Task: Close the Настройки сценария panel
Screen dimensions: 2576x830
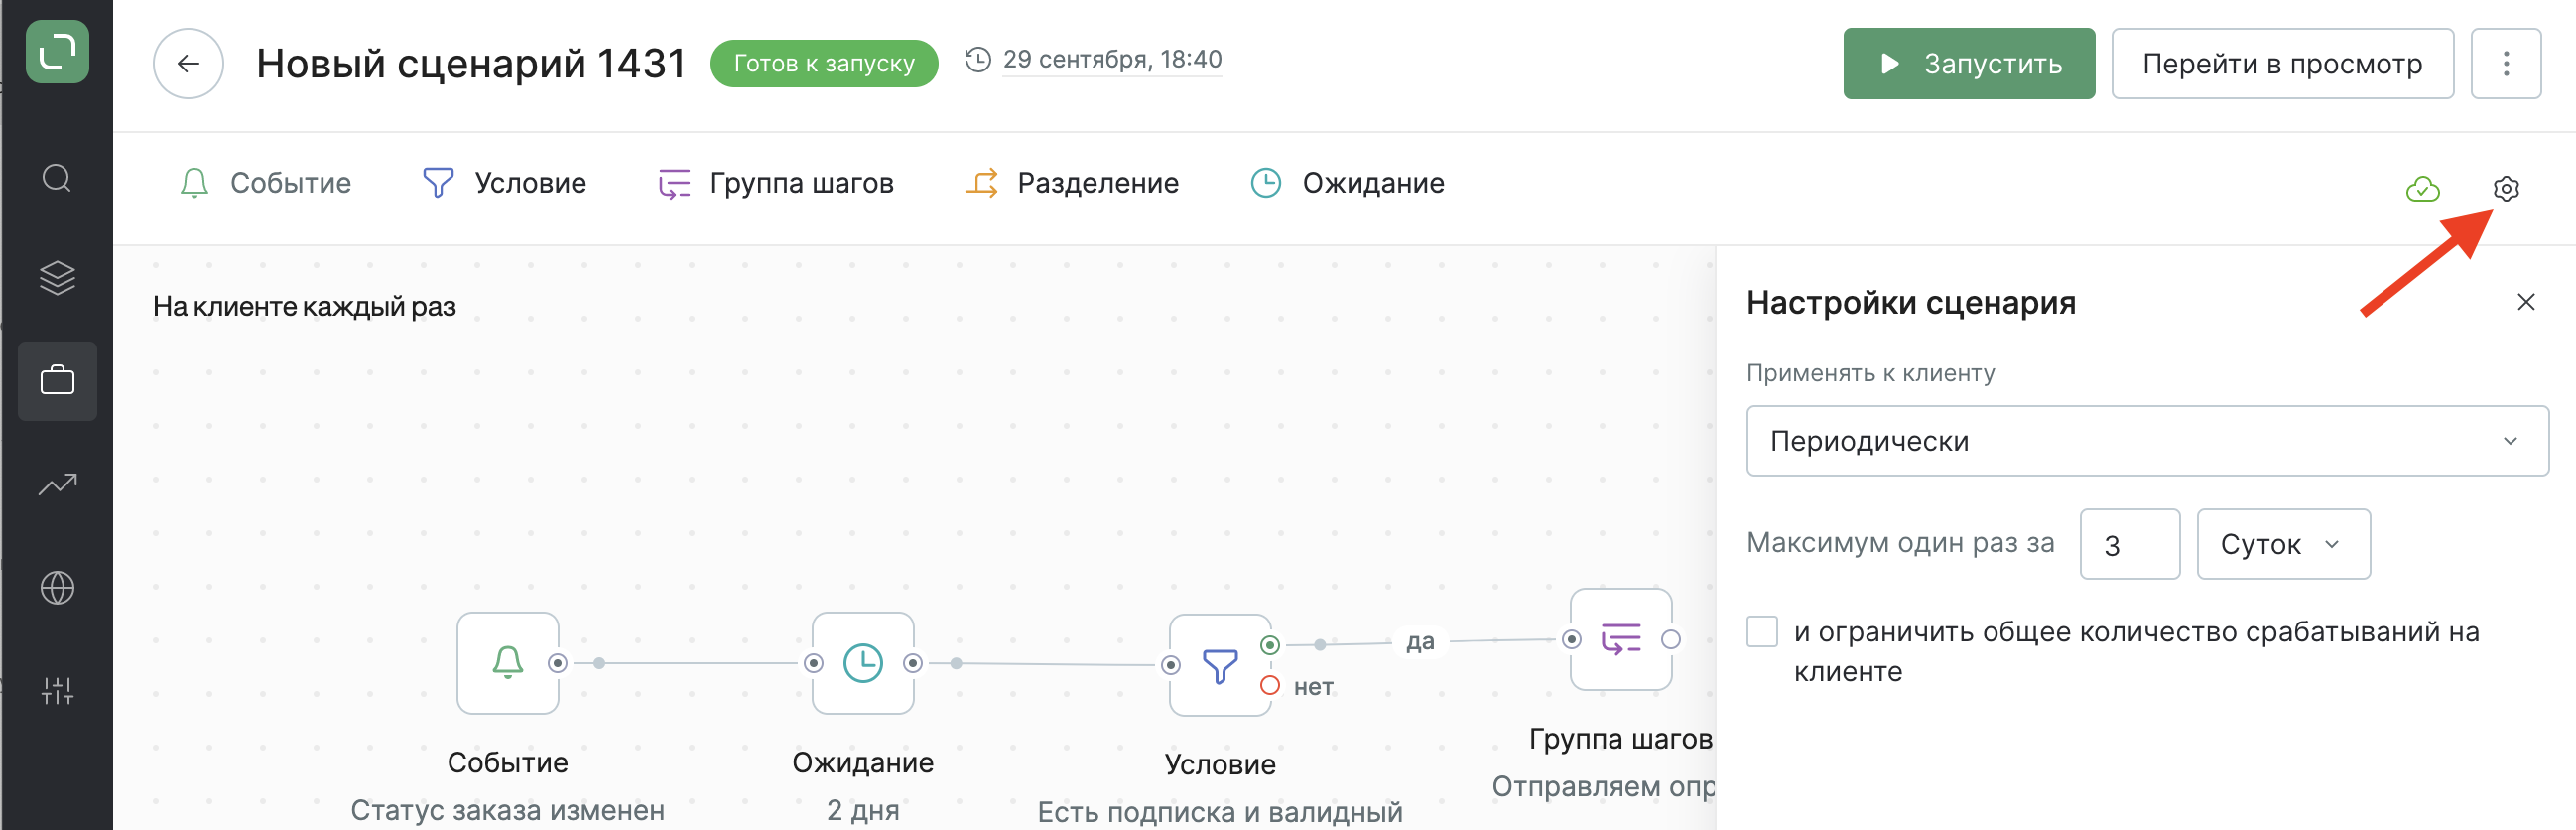Action: point(2526,302)
